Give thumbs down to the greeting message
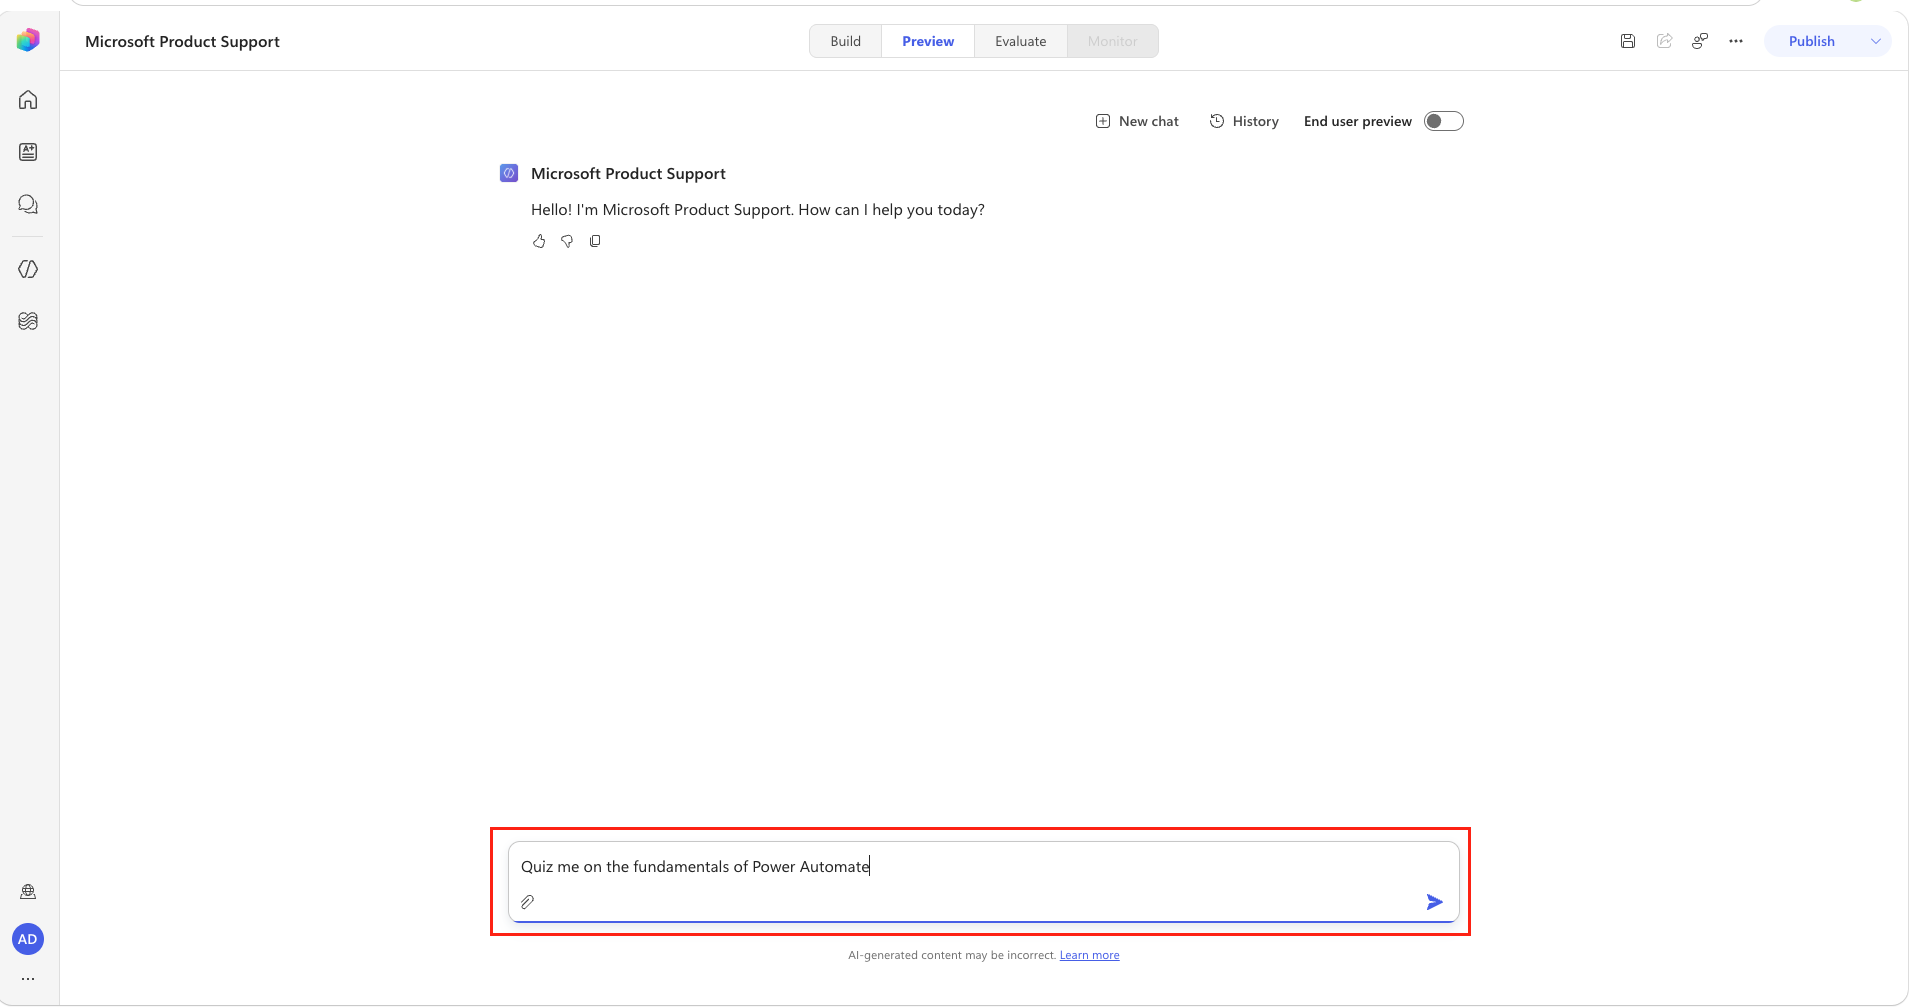Viewport: 1912px width, 1008px height. pyautogui.click(x=567, y=241)
